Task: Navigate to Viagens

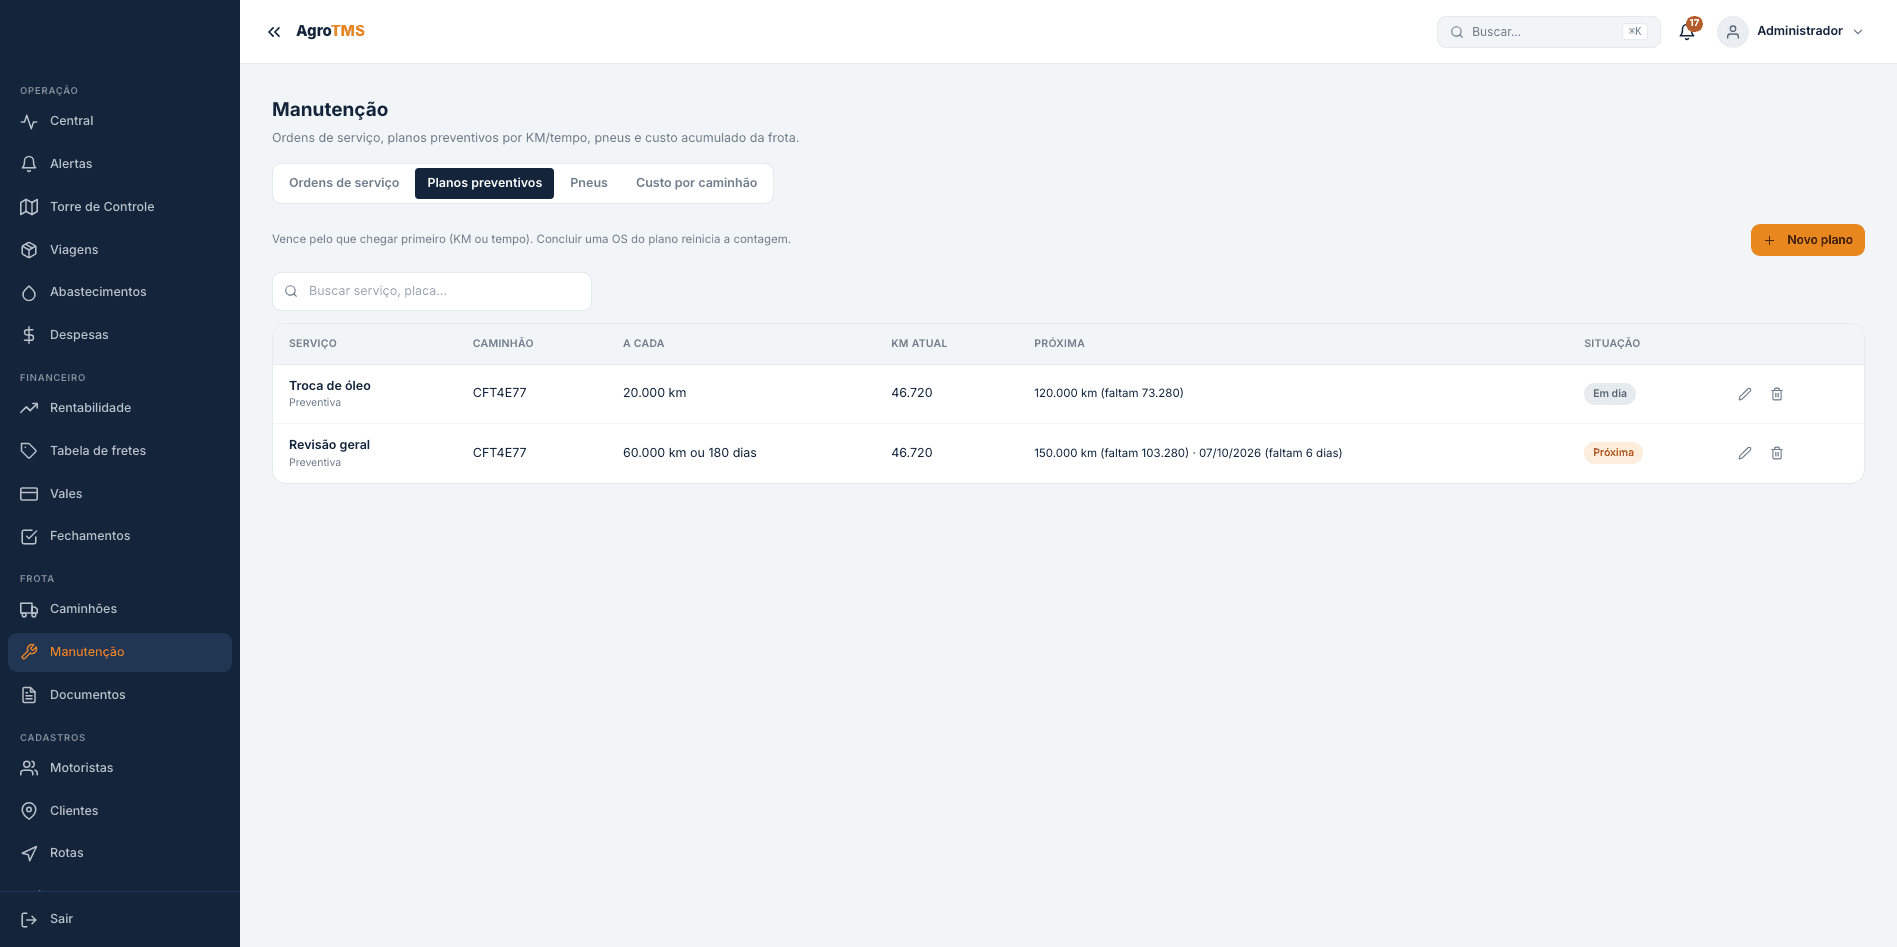Action: point(120,250)
